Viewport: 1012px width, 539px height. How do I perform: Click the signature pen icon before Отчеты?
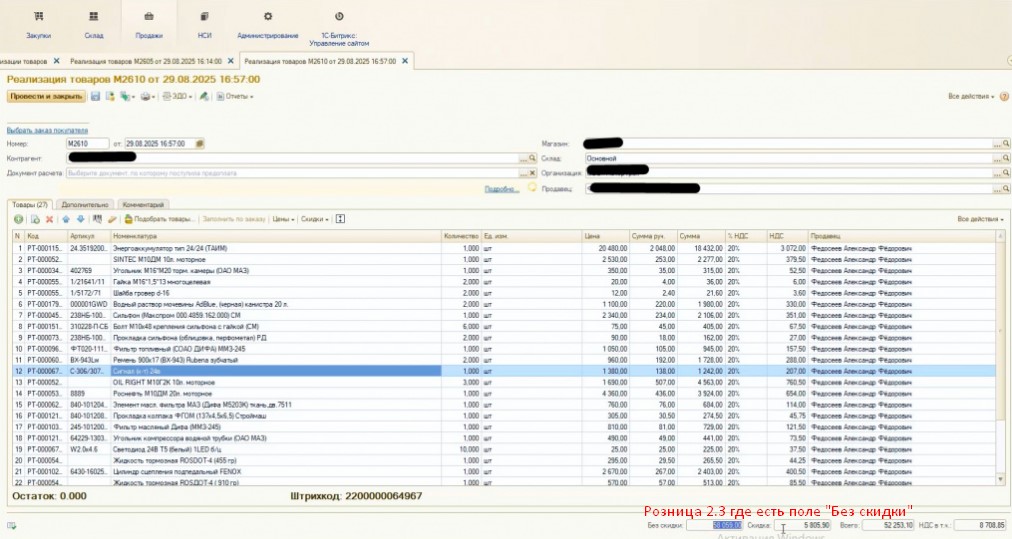204,96
